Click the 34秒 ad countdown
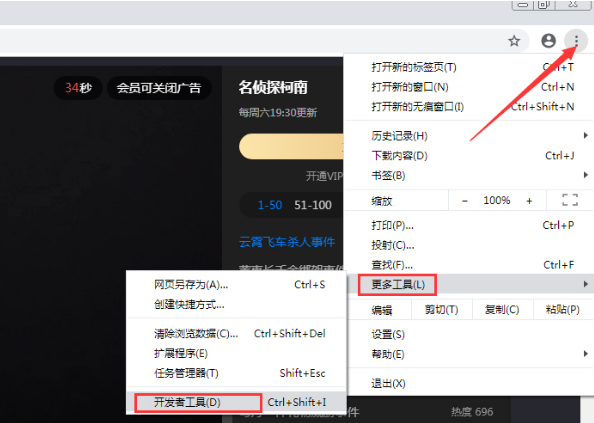The width and height of the screenshot is (594, 423). click(x=78, y=88)
